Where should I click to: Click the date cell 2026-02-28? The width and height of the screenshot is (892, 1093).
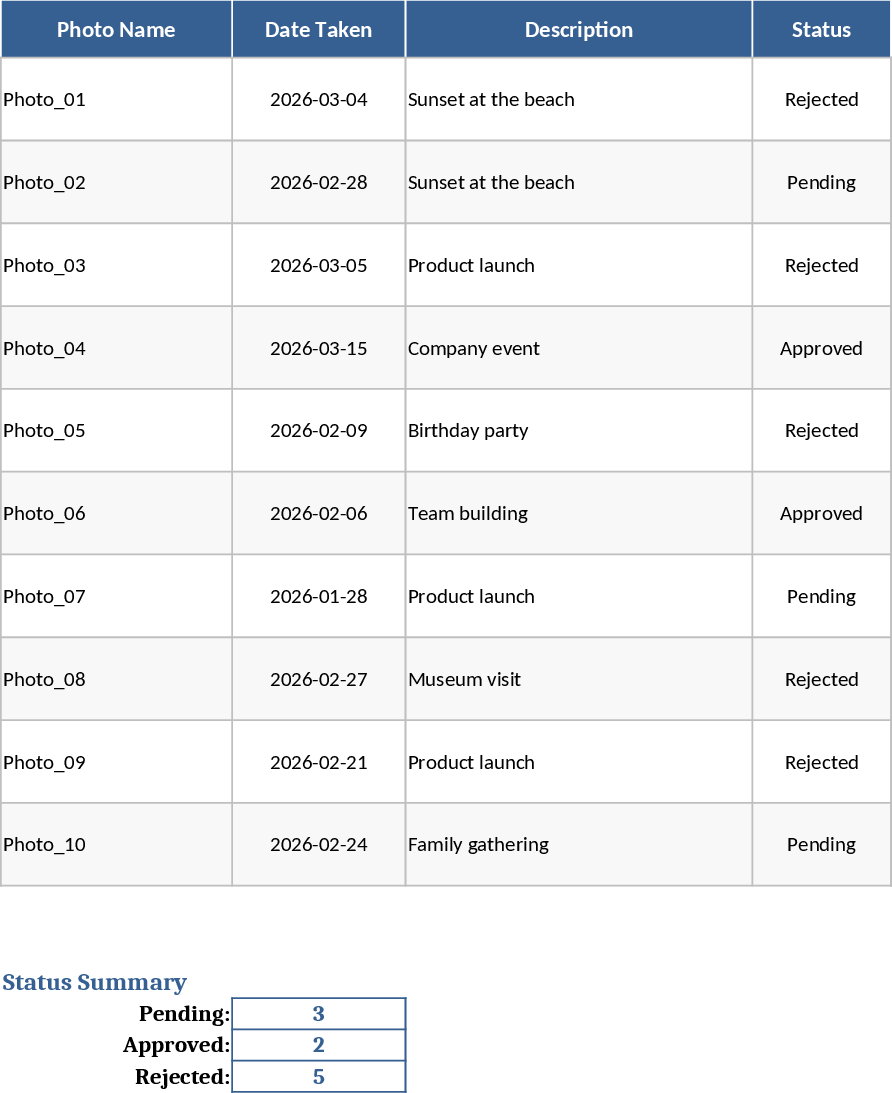[x=318, y=182]
